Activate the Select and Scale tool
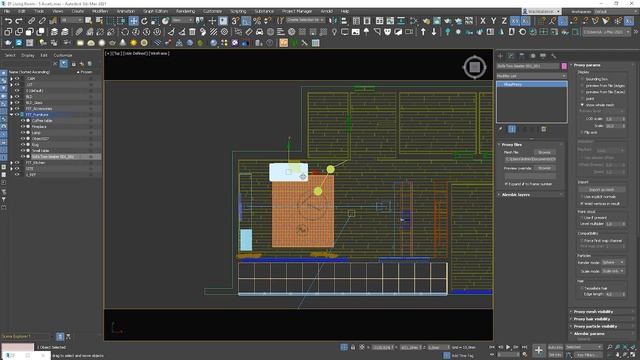Viewport: 640px width, 360px height. 155,20
